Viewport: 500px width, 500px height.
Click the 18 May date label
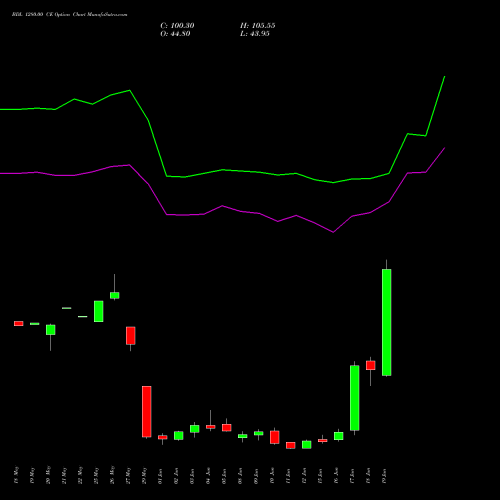(x=16, y=475)
